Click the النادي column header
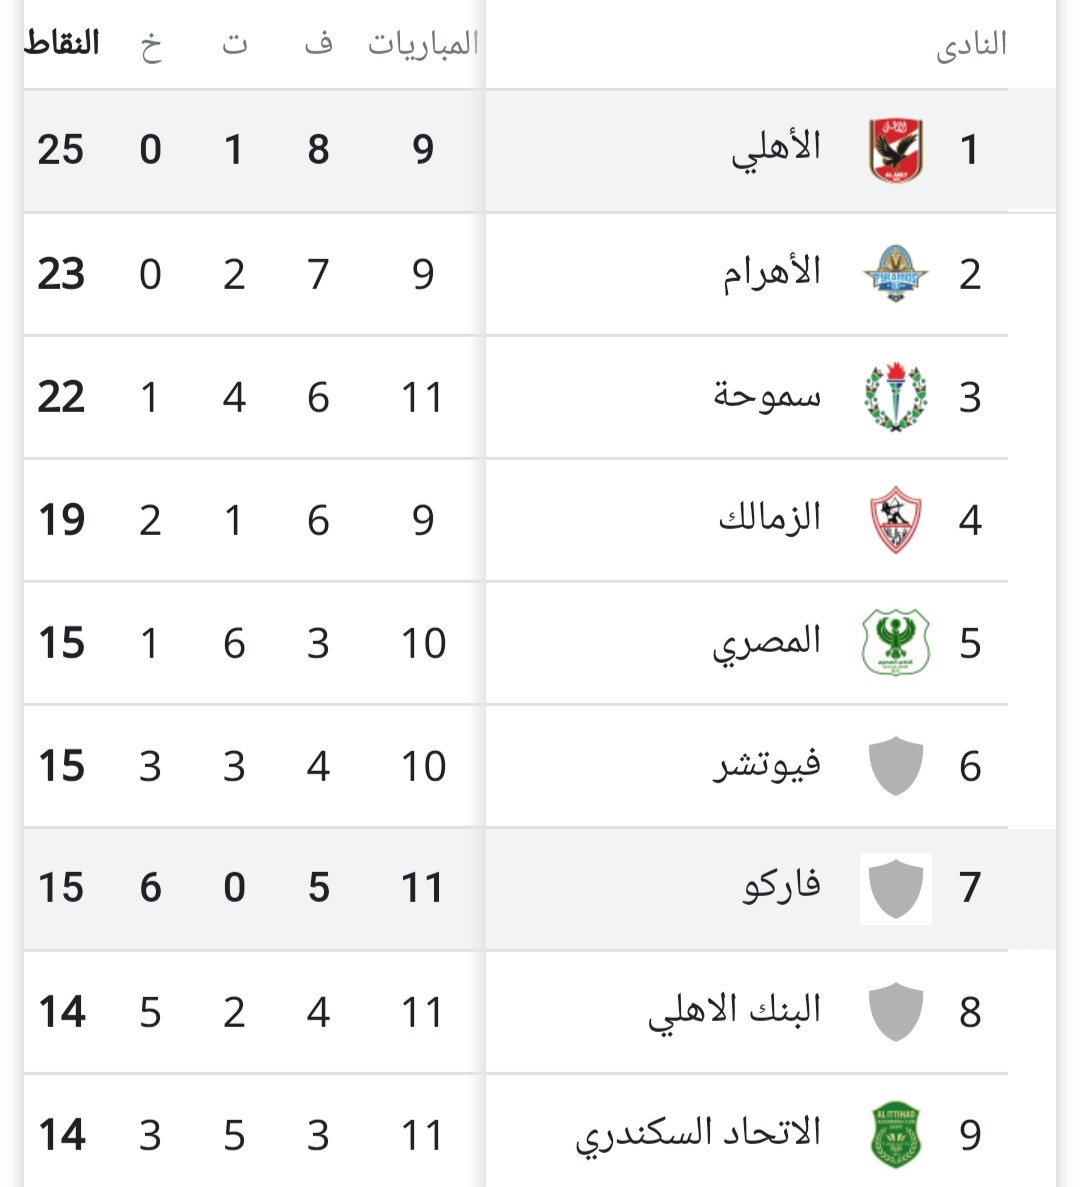1080x1187 pixels. click(971, 45)
